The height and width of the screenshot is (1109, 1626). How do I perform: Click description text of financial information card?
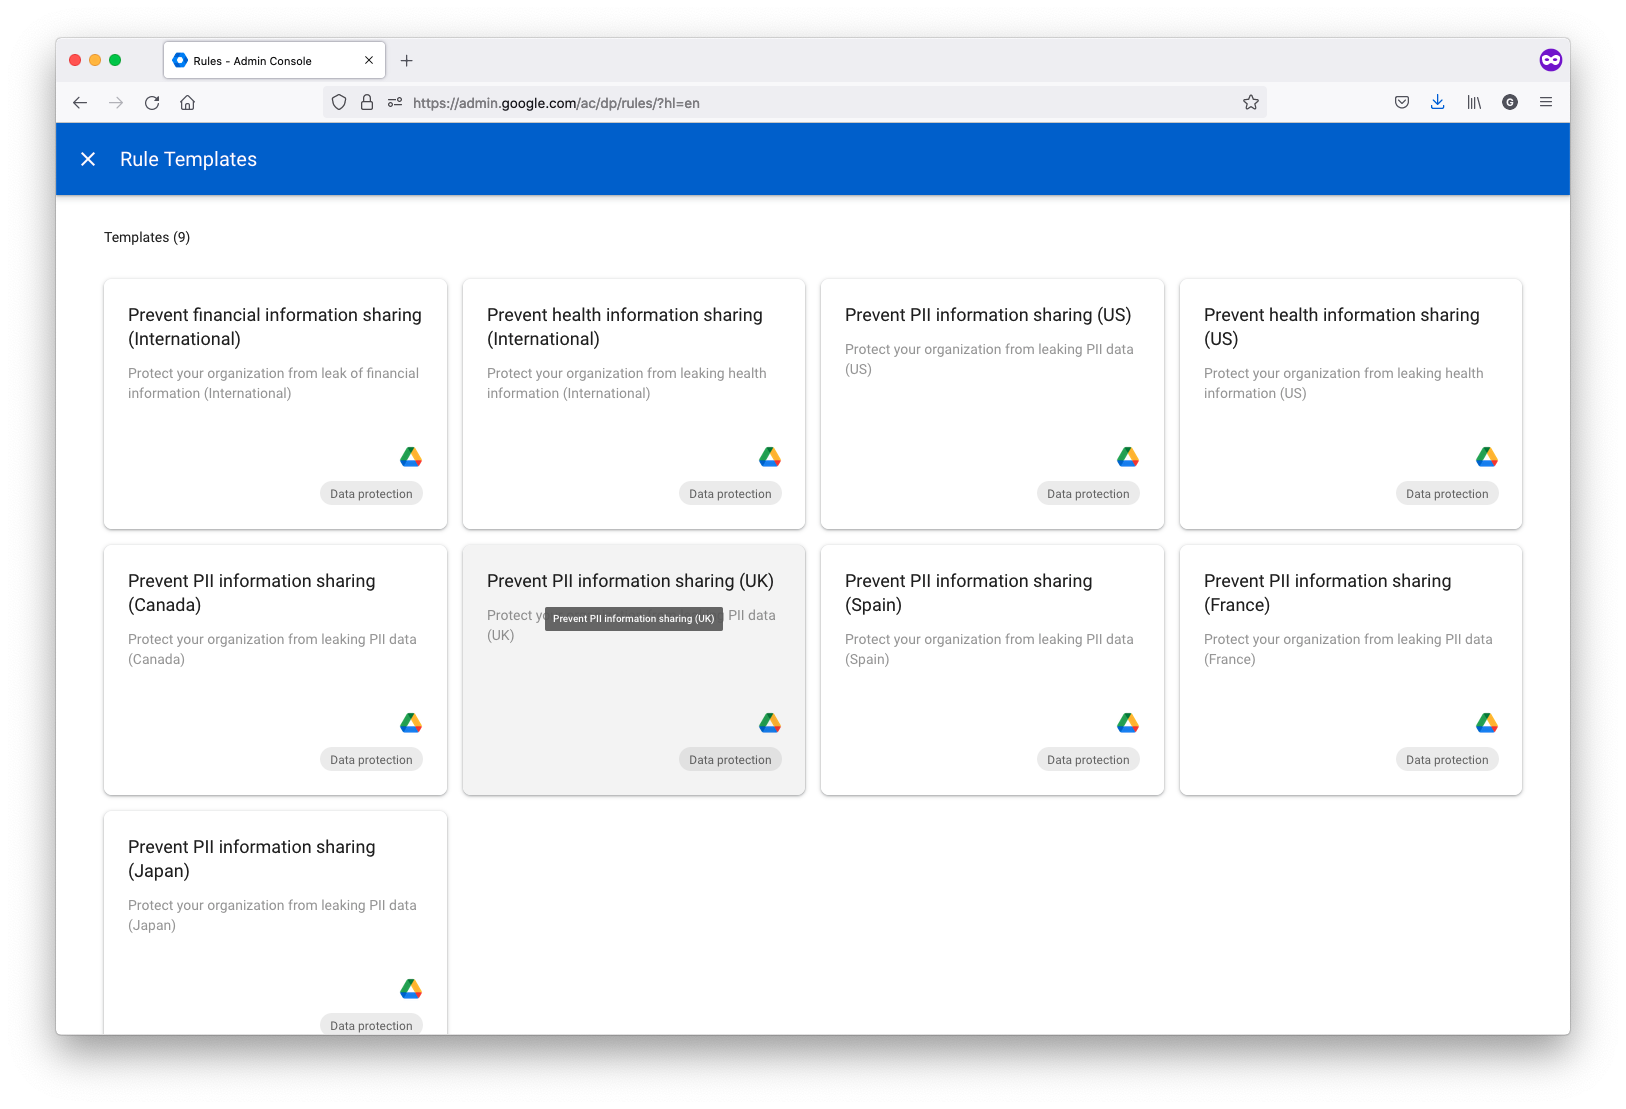coord(273,383)
